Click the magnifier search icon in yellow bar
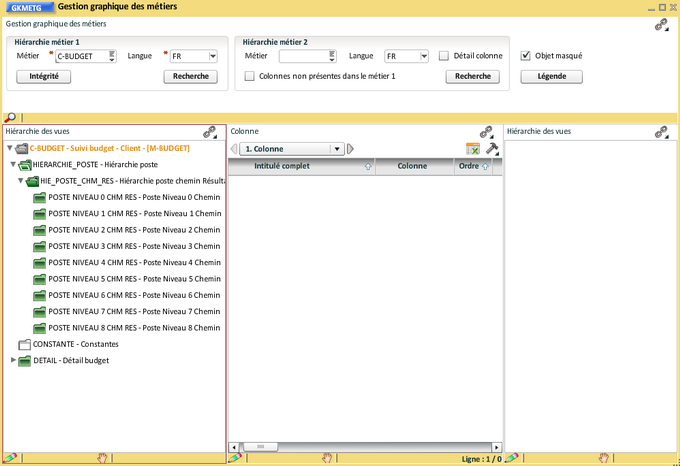 10,118
